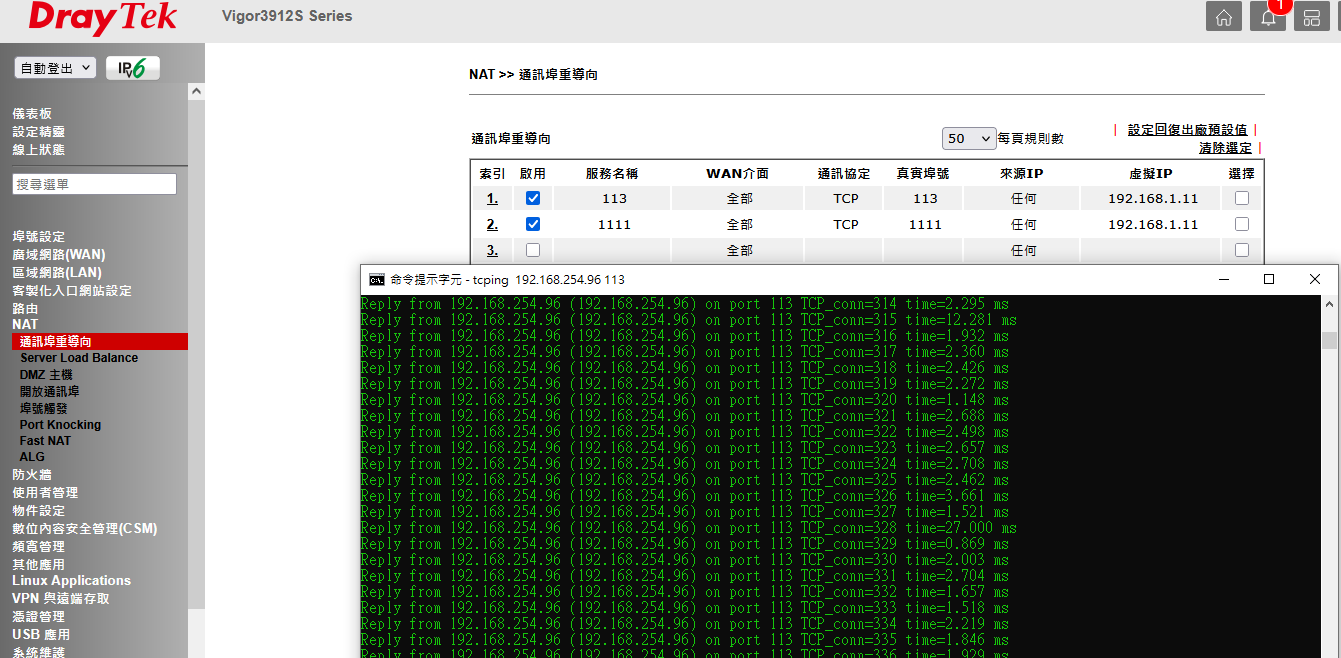Disable rule 1 enable checkbox
The height and width of the screenshot is (658, 1341).
pyautogui.click(x=533, y=199)
